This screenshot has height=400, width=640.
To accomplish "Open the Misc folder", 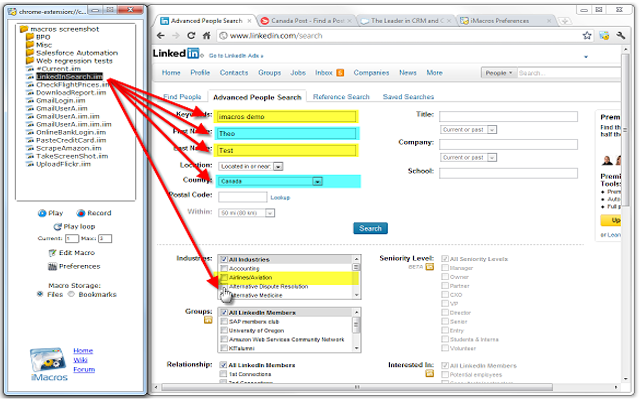I will coord(39,44).
